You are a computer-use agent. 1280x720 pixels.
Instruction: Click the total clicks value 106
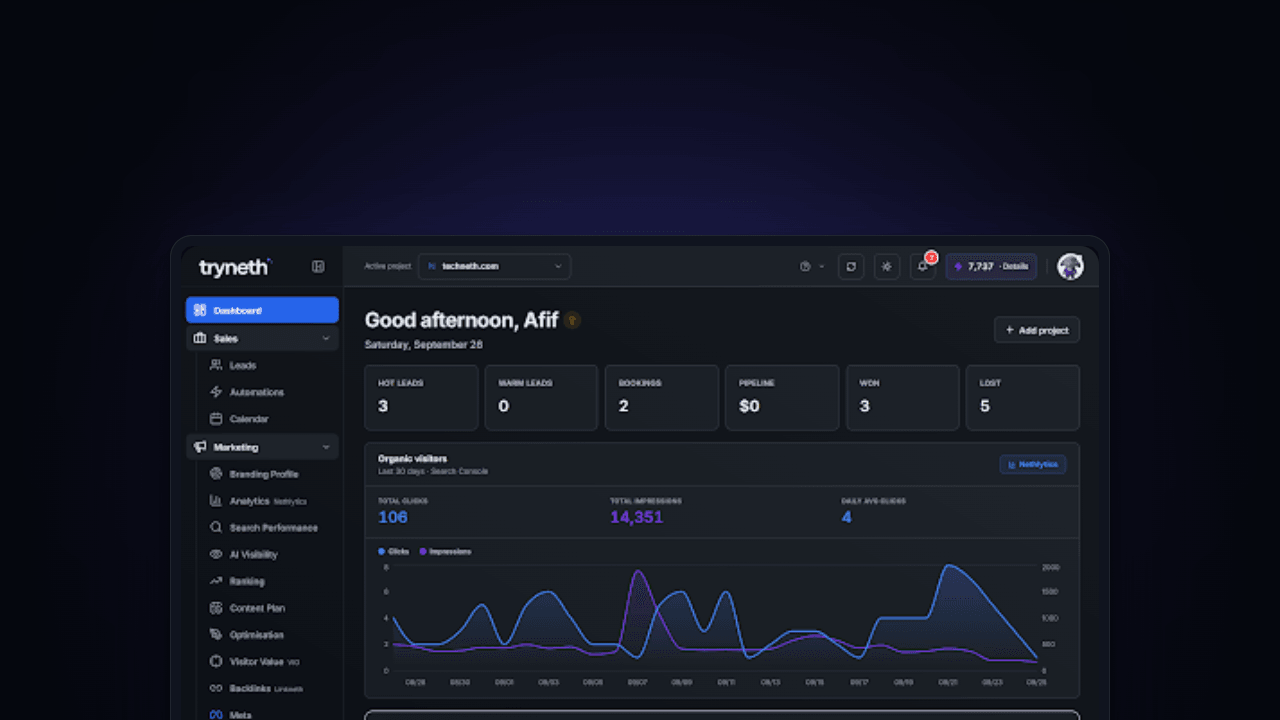tap(393, 517)
